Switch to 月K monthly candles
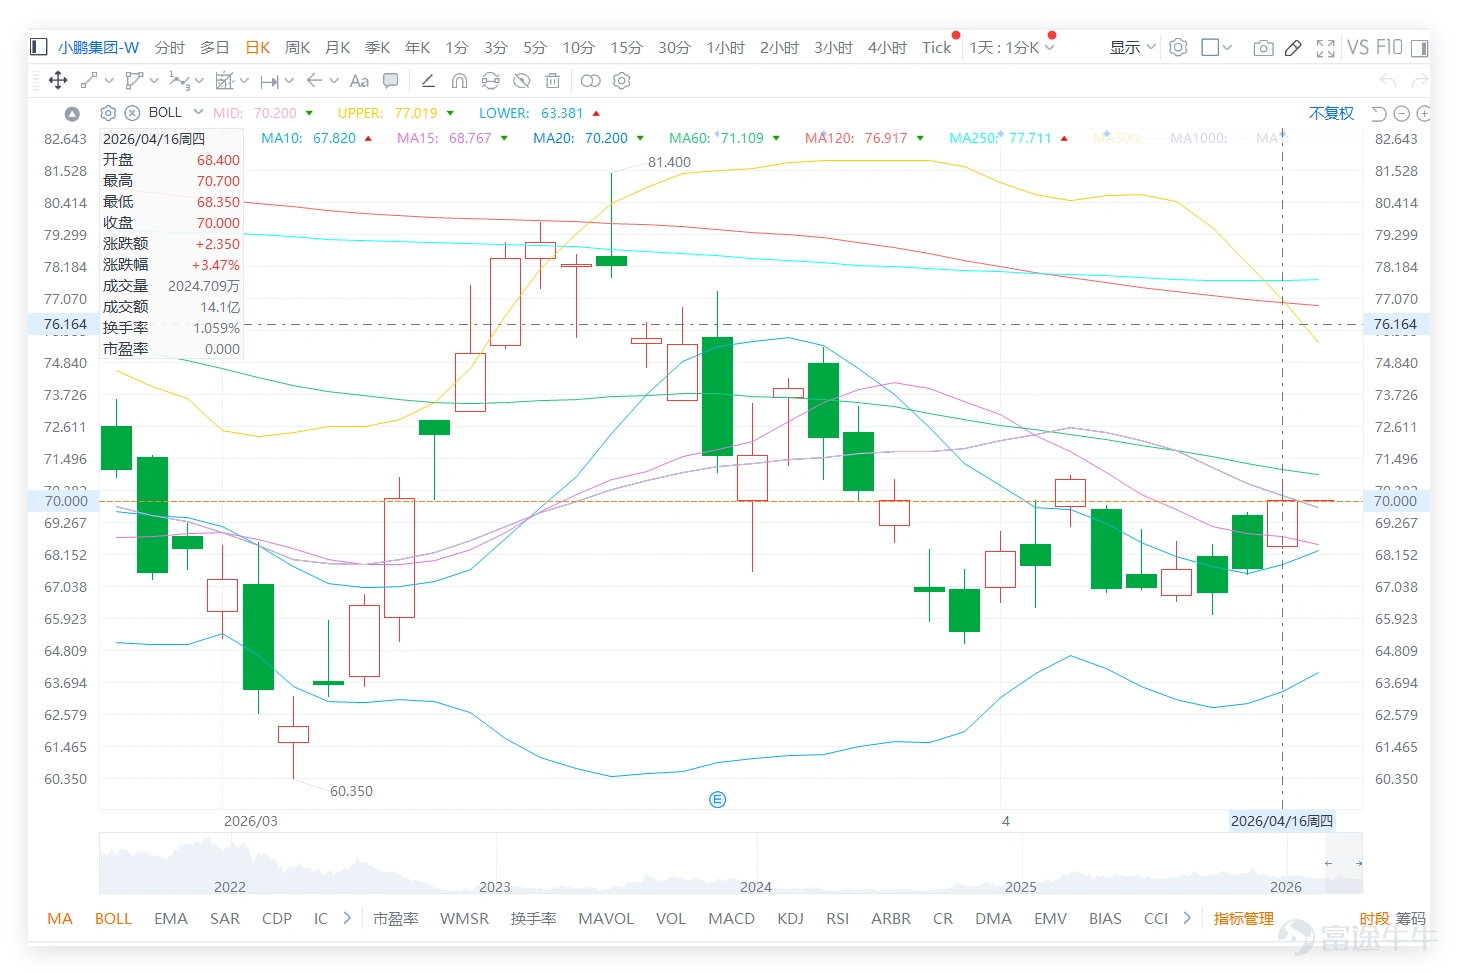Screen dimensions: 1458x974 [x=338, y=47]
